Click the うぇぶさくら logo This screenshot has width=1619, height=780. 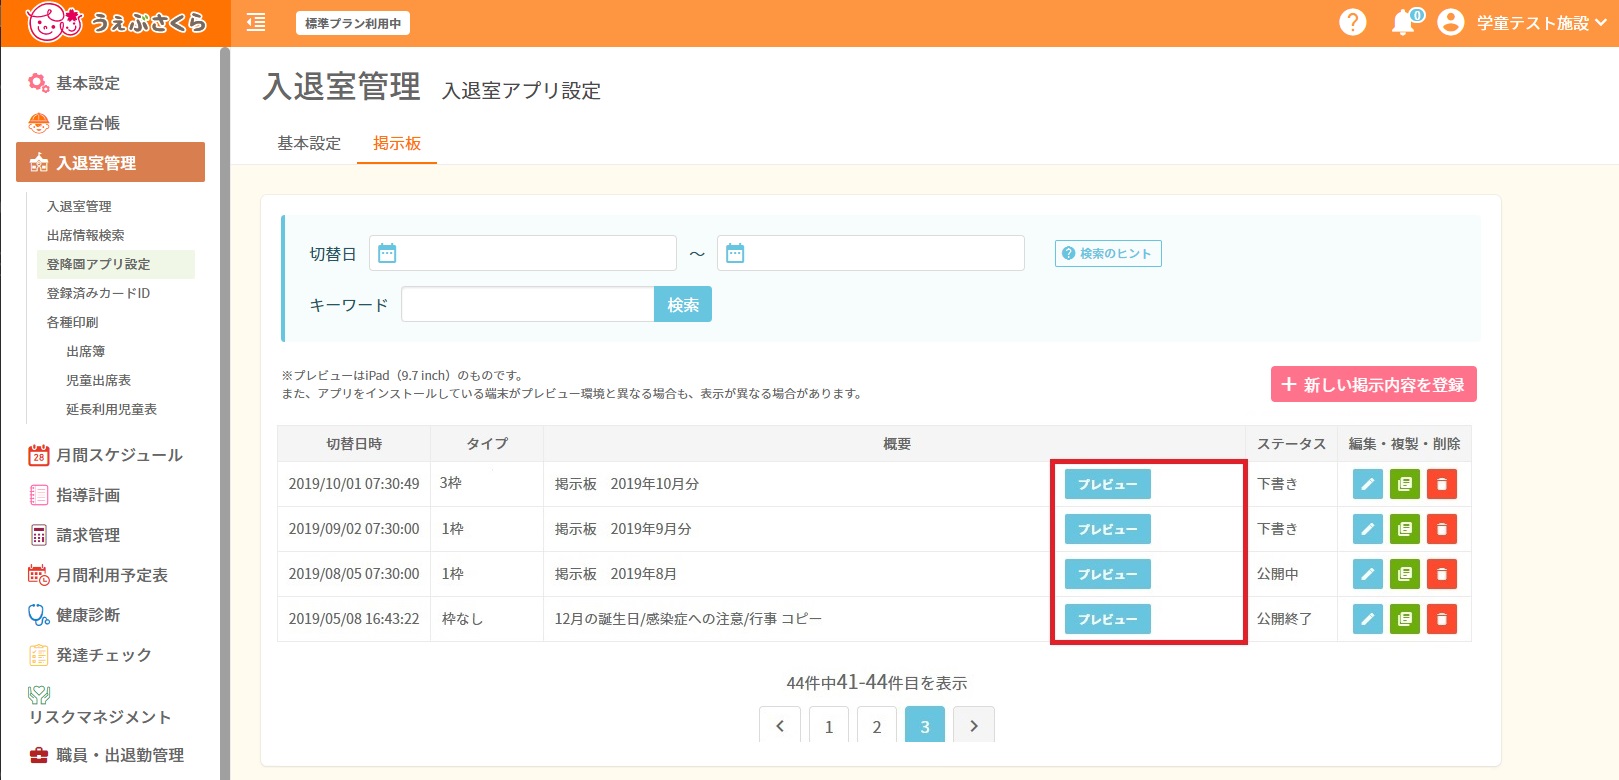point(115,22)
